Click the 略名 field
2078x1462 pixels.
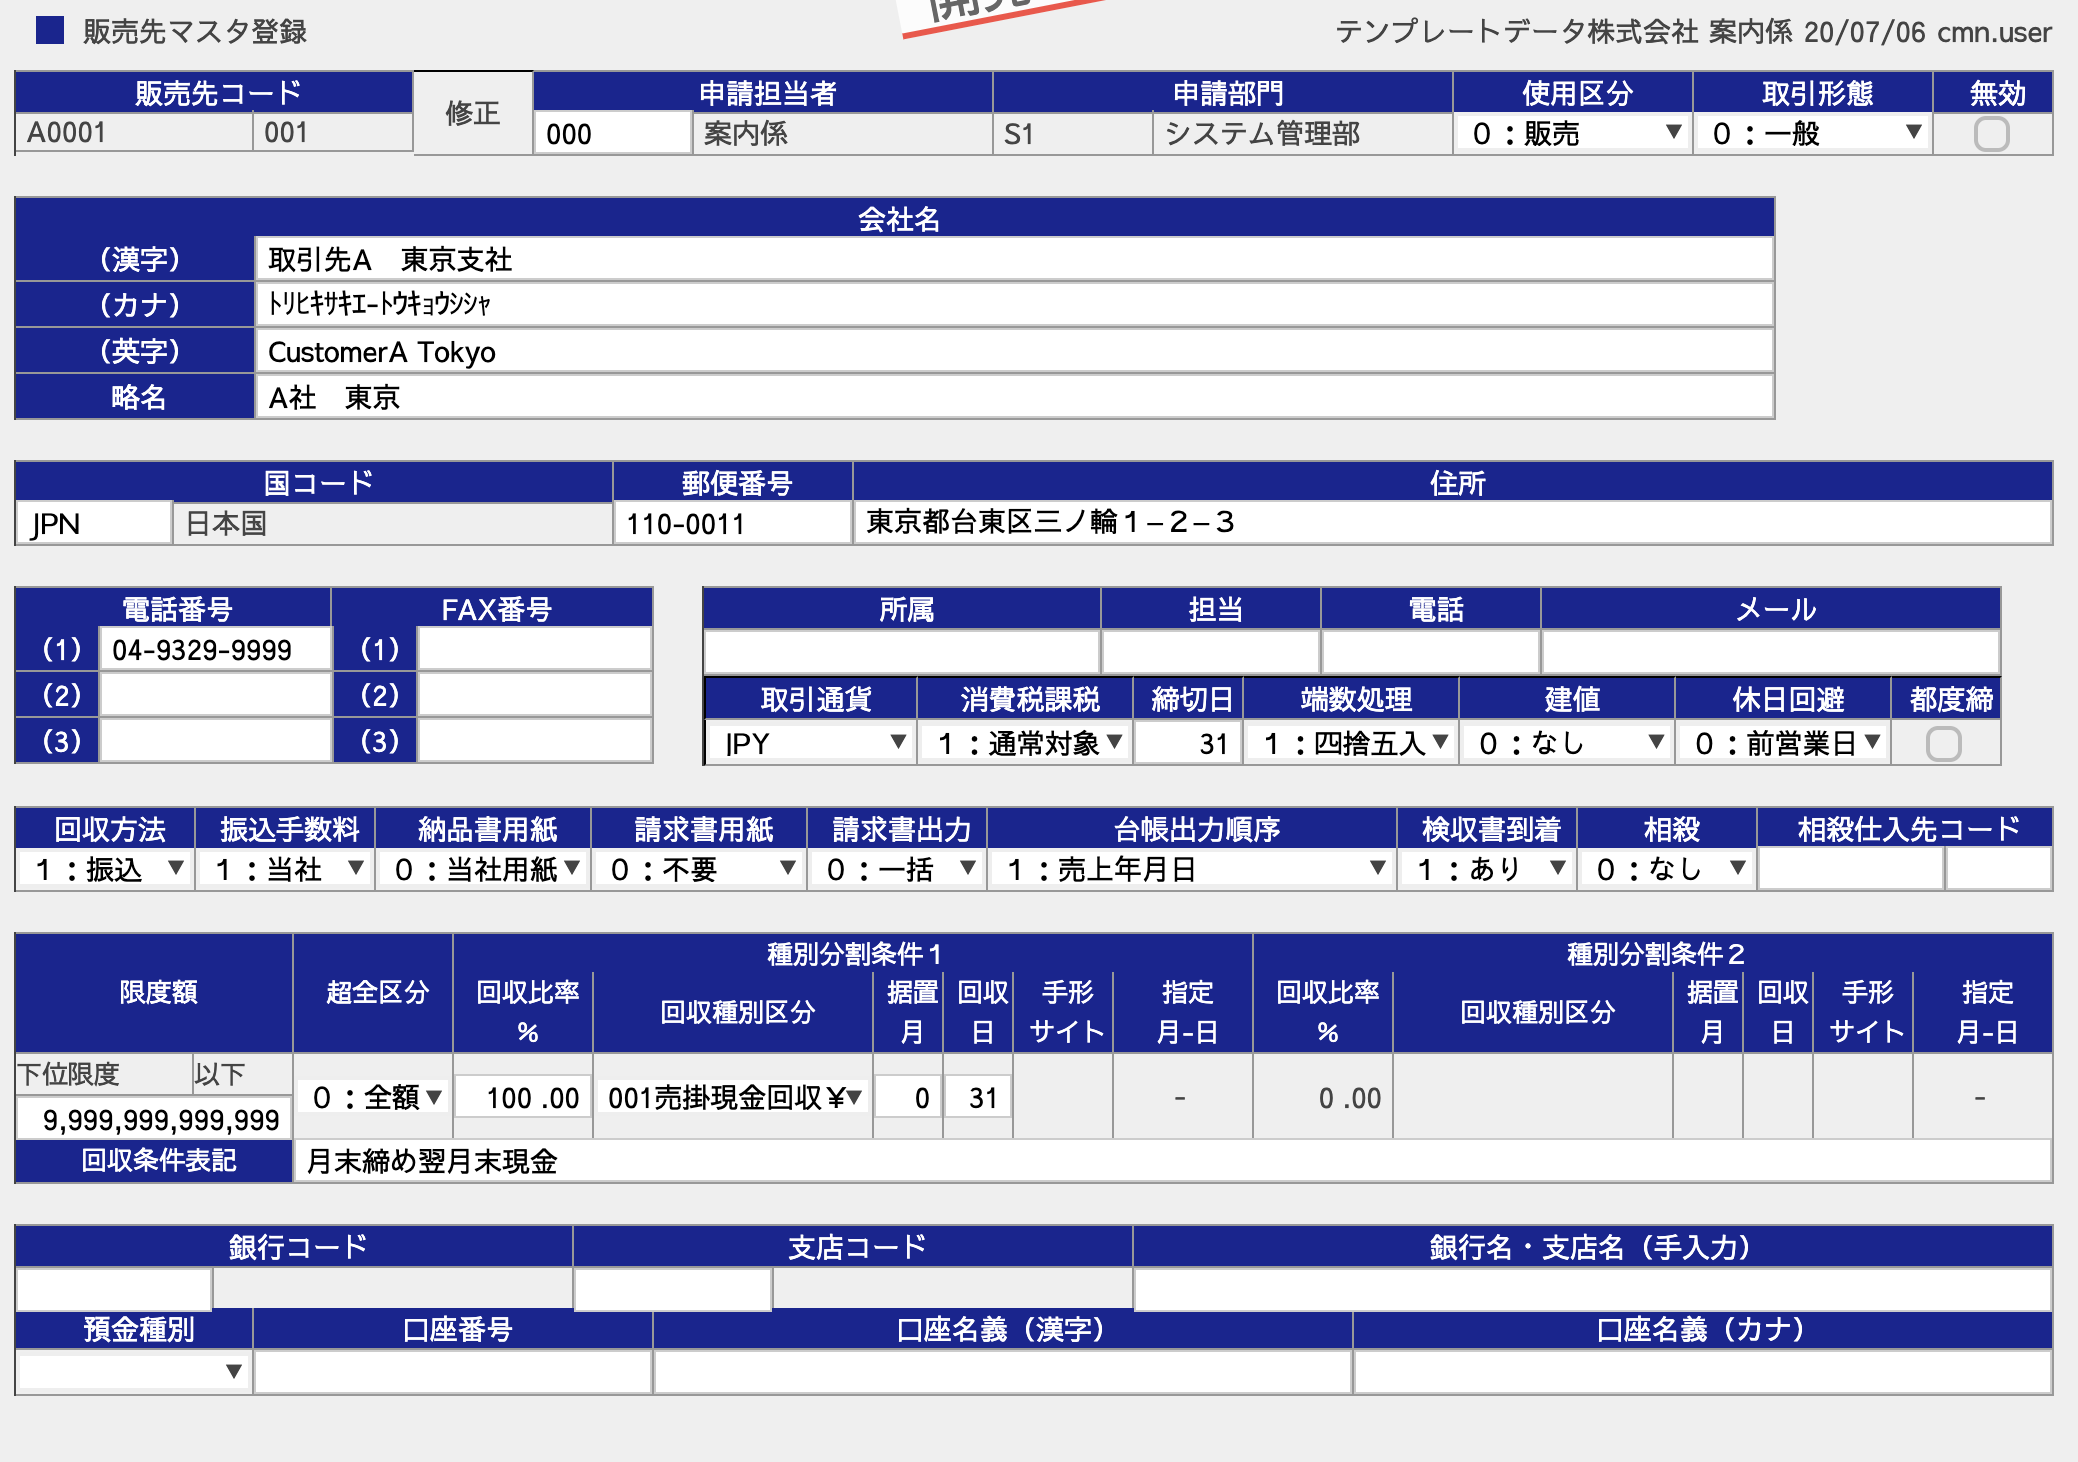[x=1014, y=397]
